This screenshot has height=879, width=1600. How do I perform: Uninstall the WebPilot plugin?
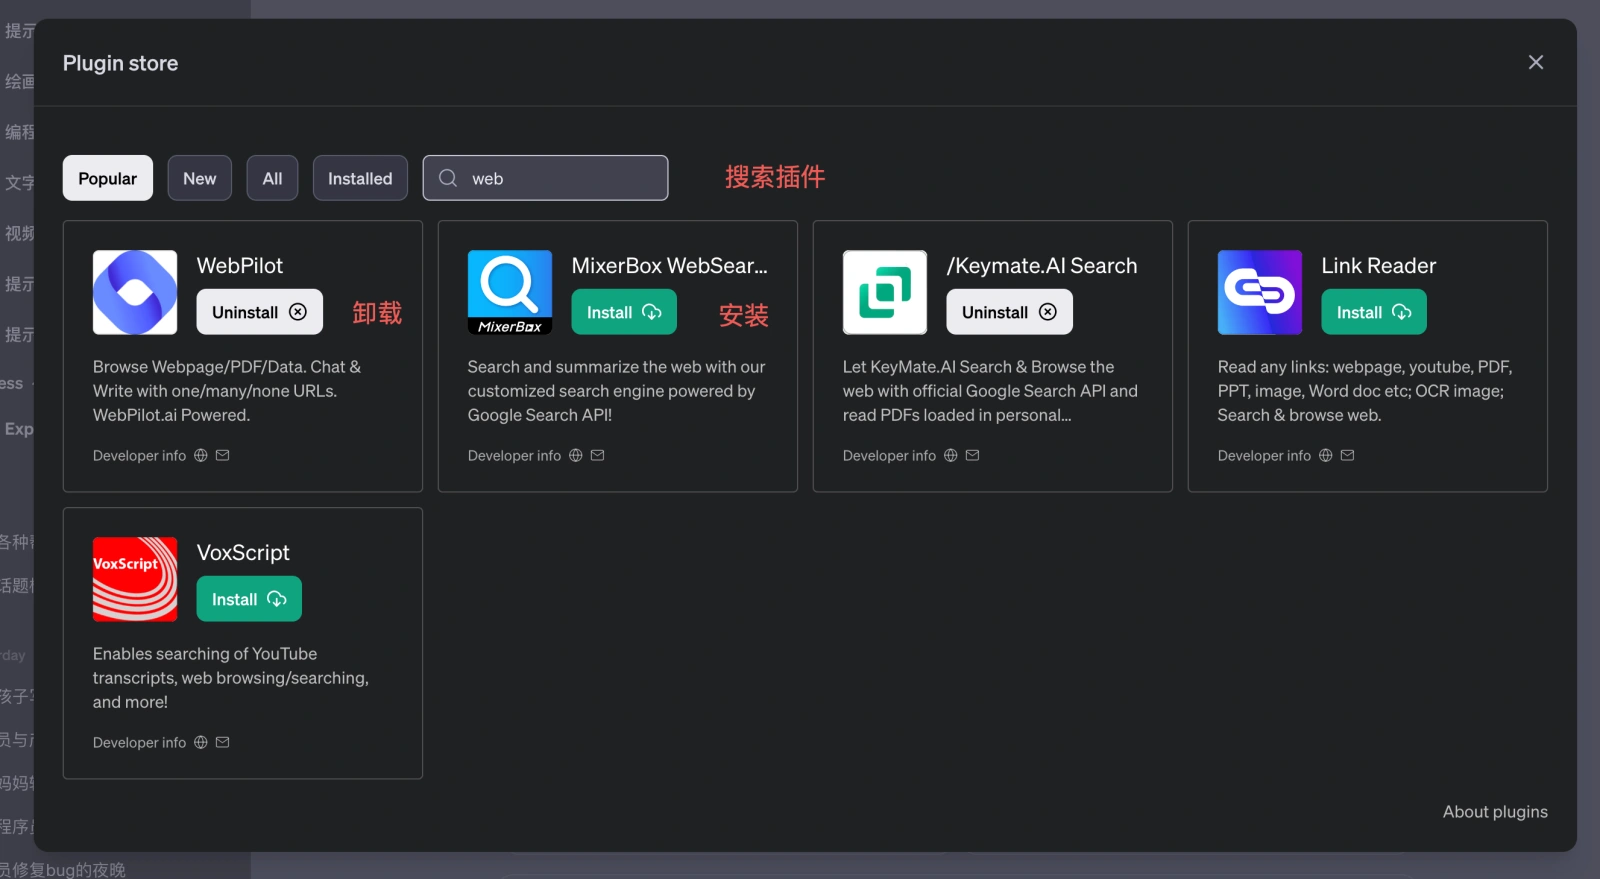259,312
